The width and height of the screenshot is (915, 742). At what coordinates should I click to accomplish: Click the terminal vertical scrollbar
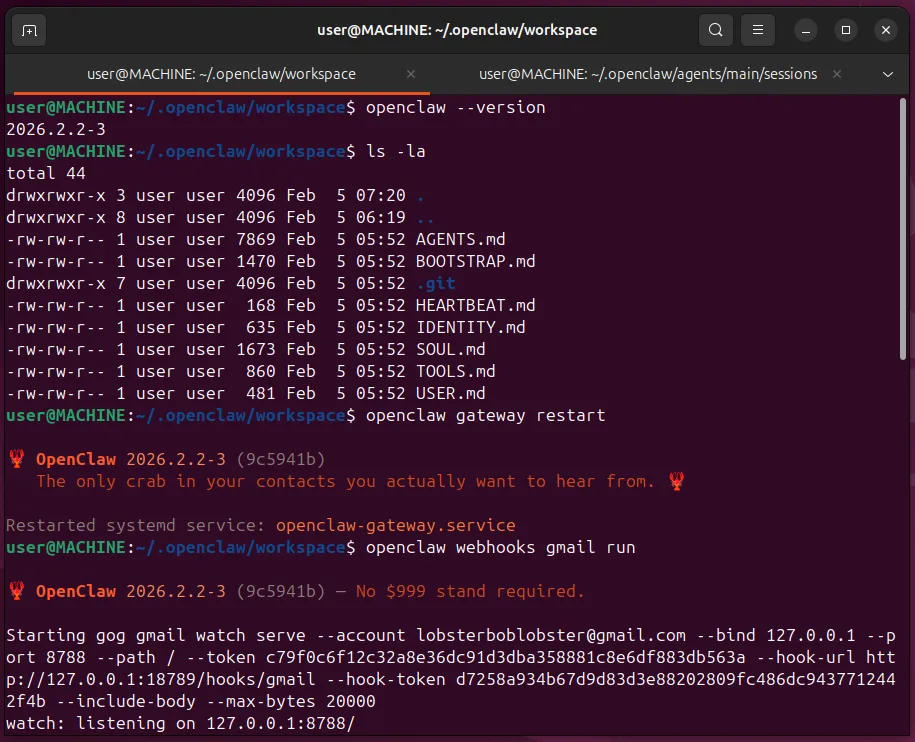[905, 230]
